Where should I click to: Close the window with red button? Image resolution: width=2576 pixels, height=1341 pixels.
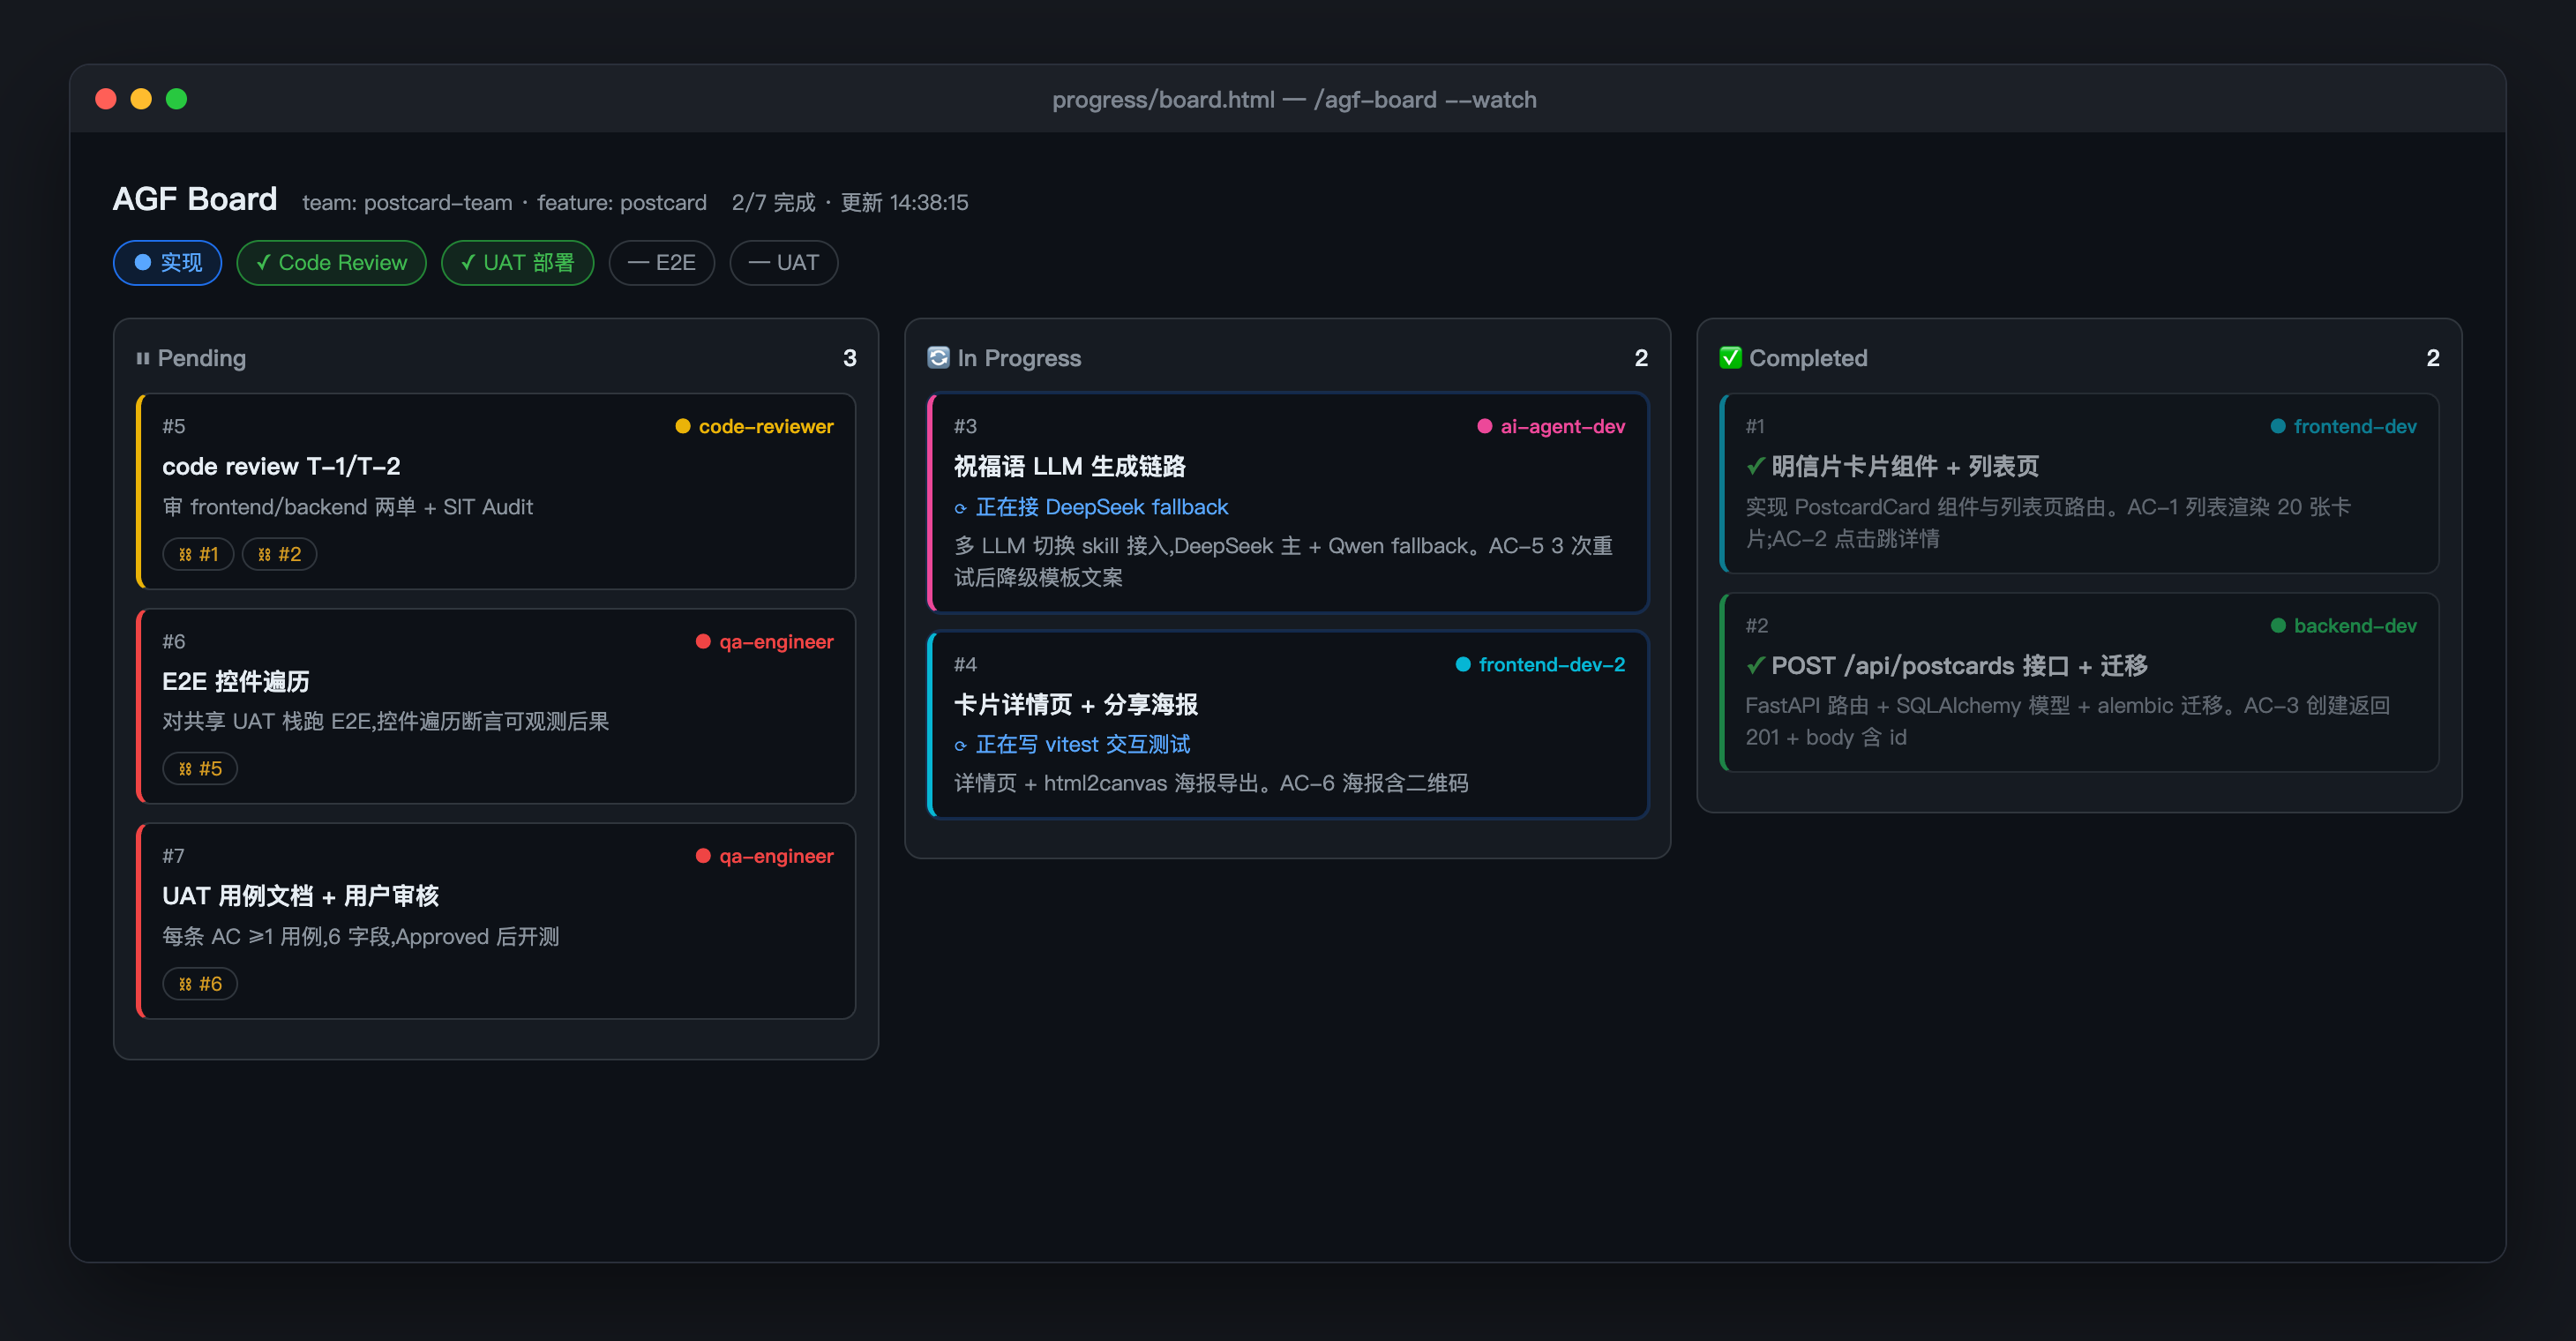[106, 99]
